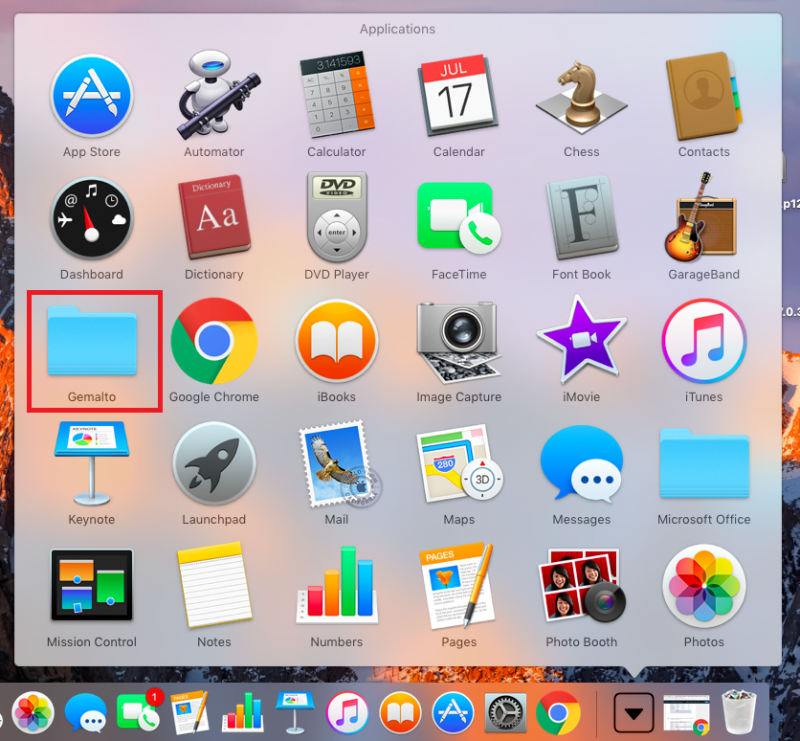
Task: Collapse the Applications stack in the Dock
Action: [x=634, y=712]
